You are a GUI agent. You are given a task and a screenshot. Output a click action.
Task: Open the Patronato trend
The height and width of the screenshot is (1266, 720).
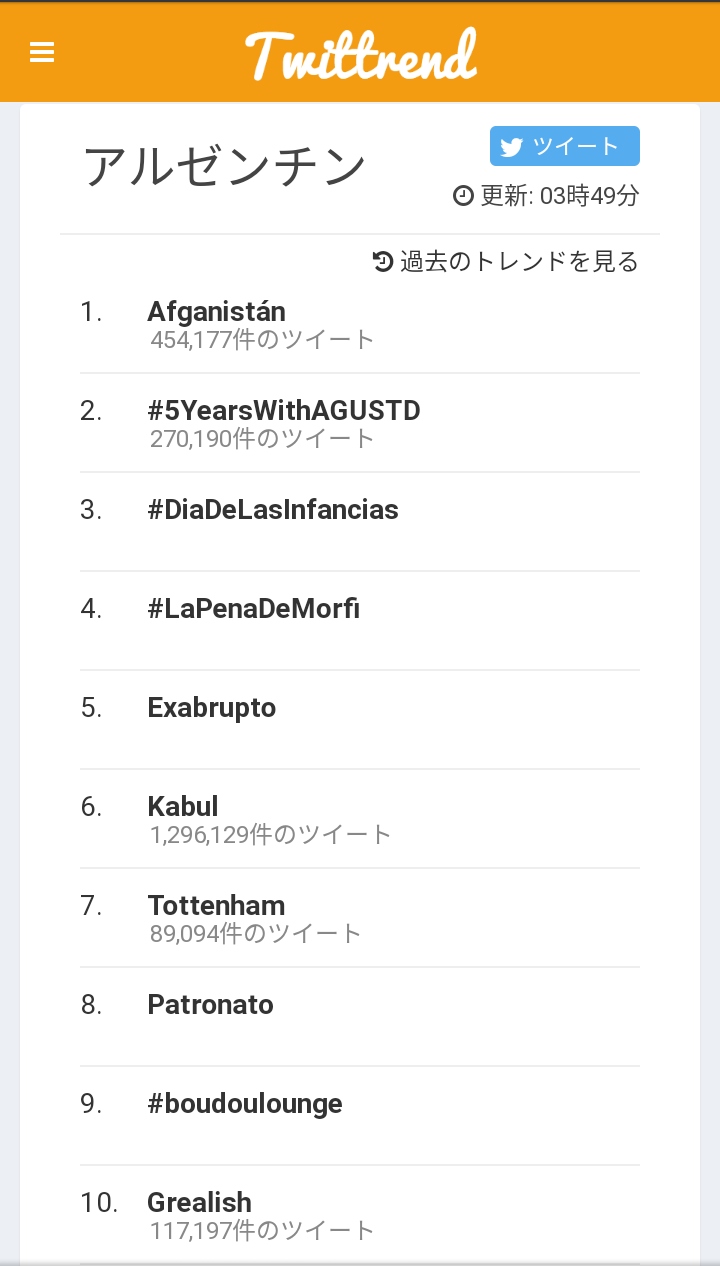click(210, 1004)
